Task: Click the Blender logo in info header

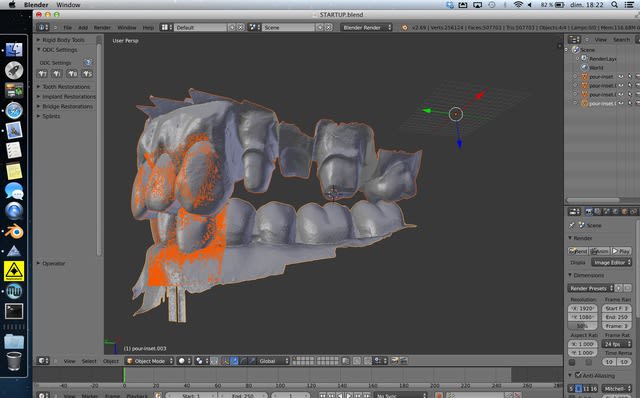Action: [404, 27]
